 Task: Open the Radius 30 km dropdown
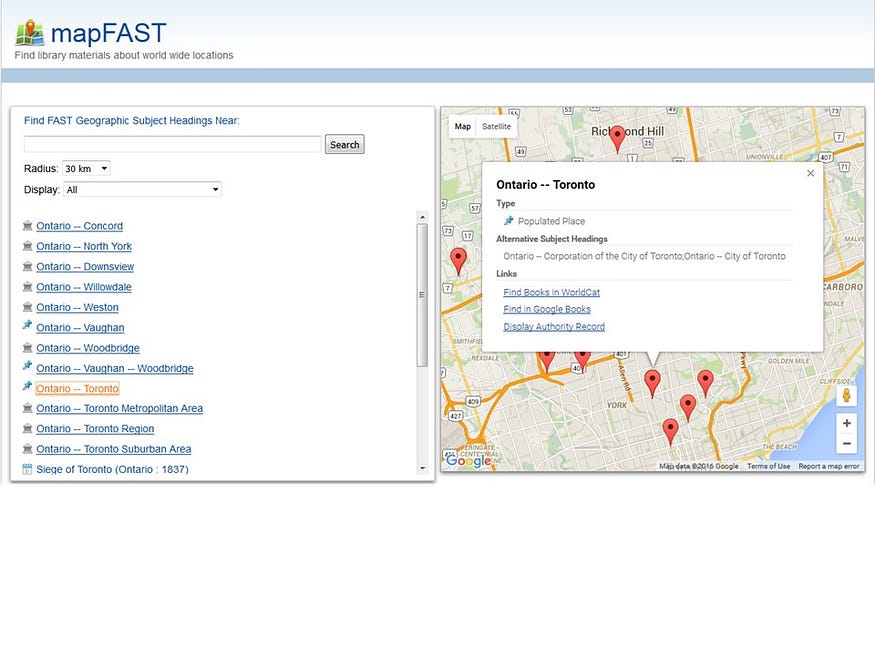click(86, 168)
